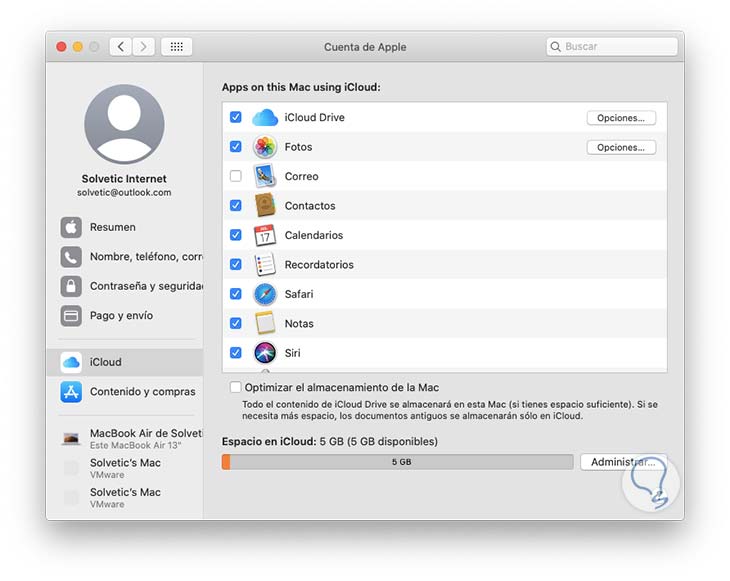Open Contraseña y seguridad section
Viewport: 730px width, 581px height.
(x=125, y=286)
